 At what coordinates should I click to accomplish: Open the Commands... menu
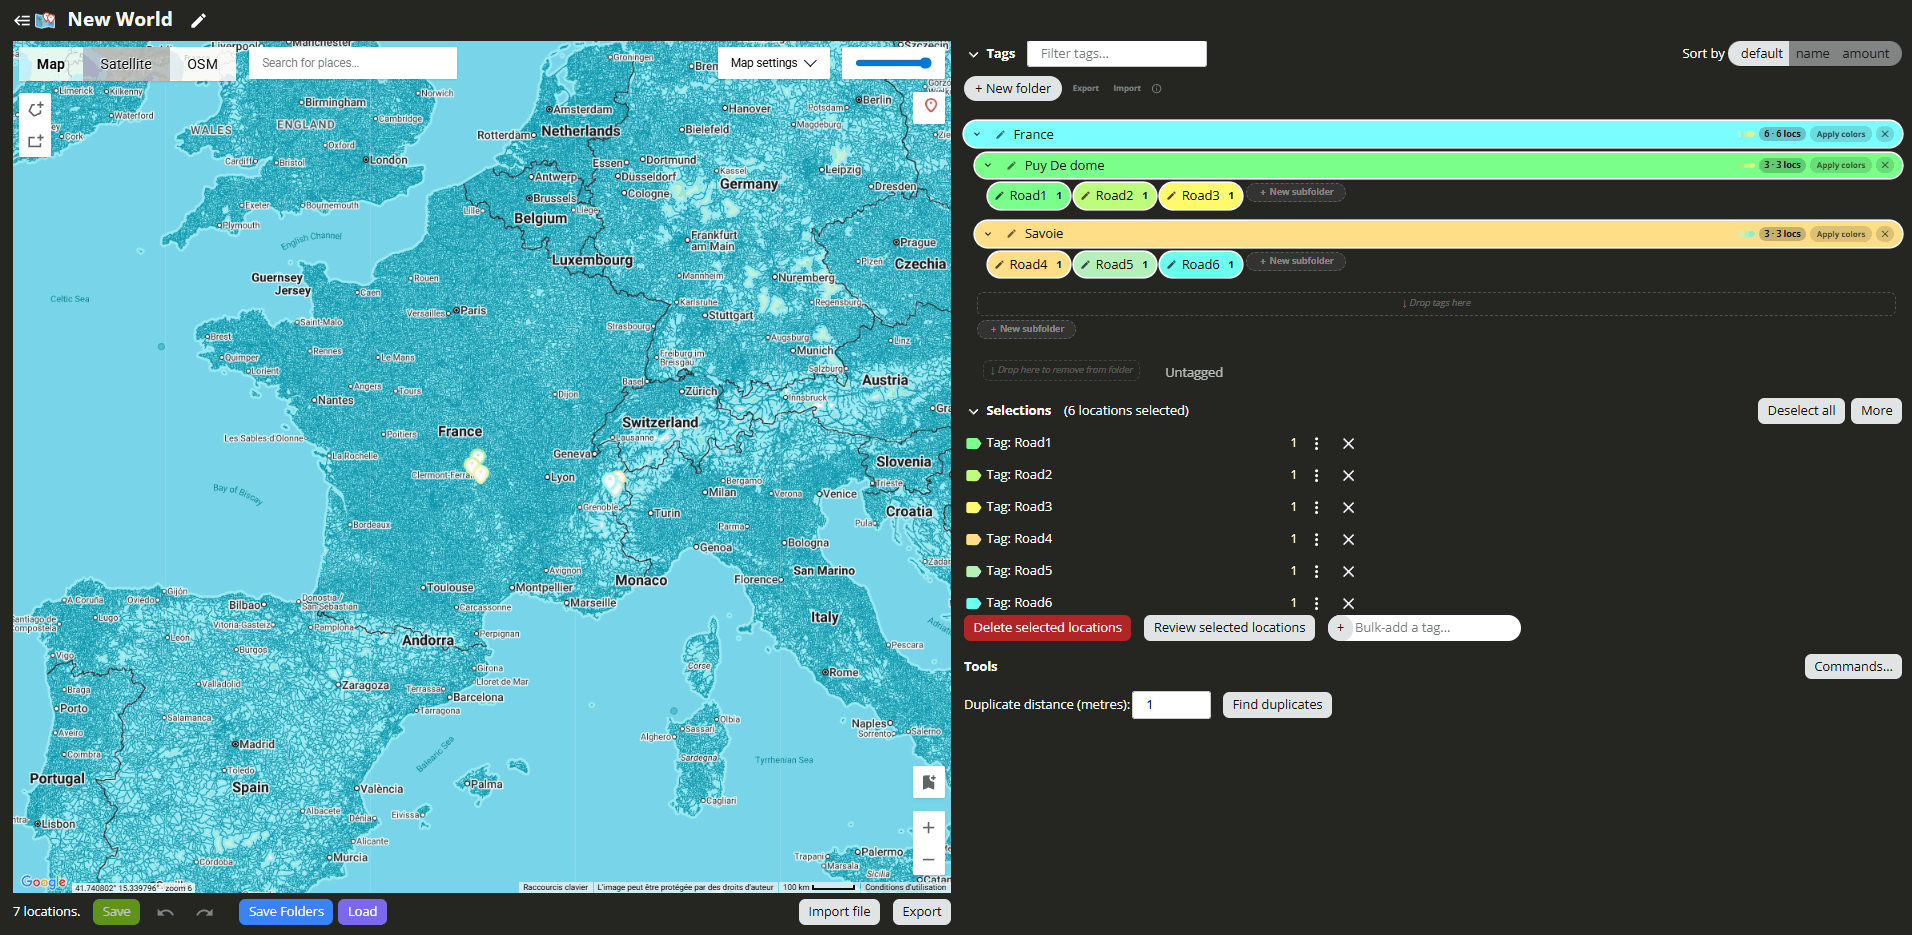[1853, 667]
